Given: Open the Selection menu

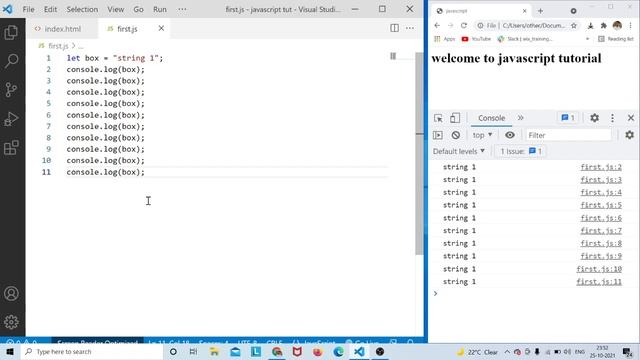Looking at the screenshot, I should pyautogui.click(x=82, y=9).
